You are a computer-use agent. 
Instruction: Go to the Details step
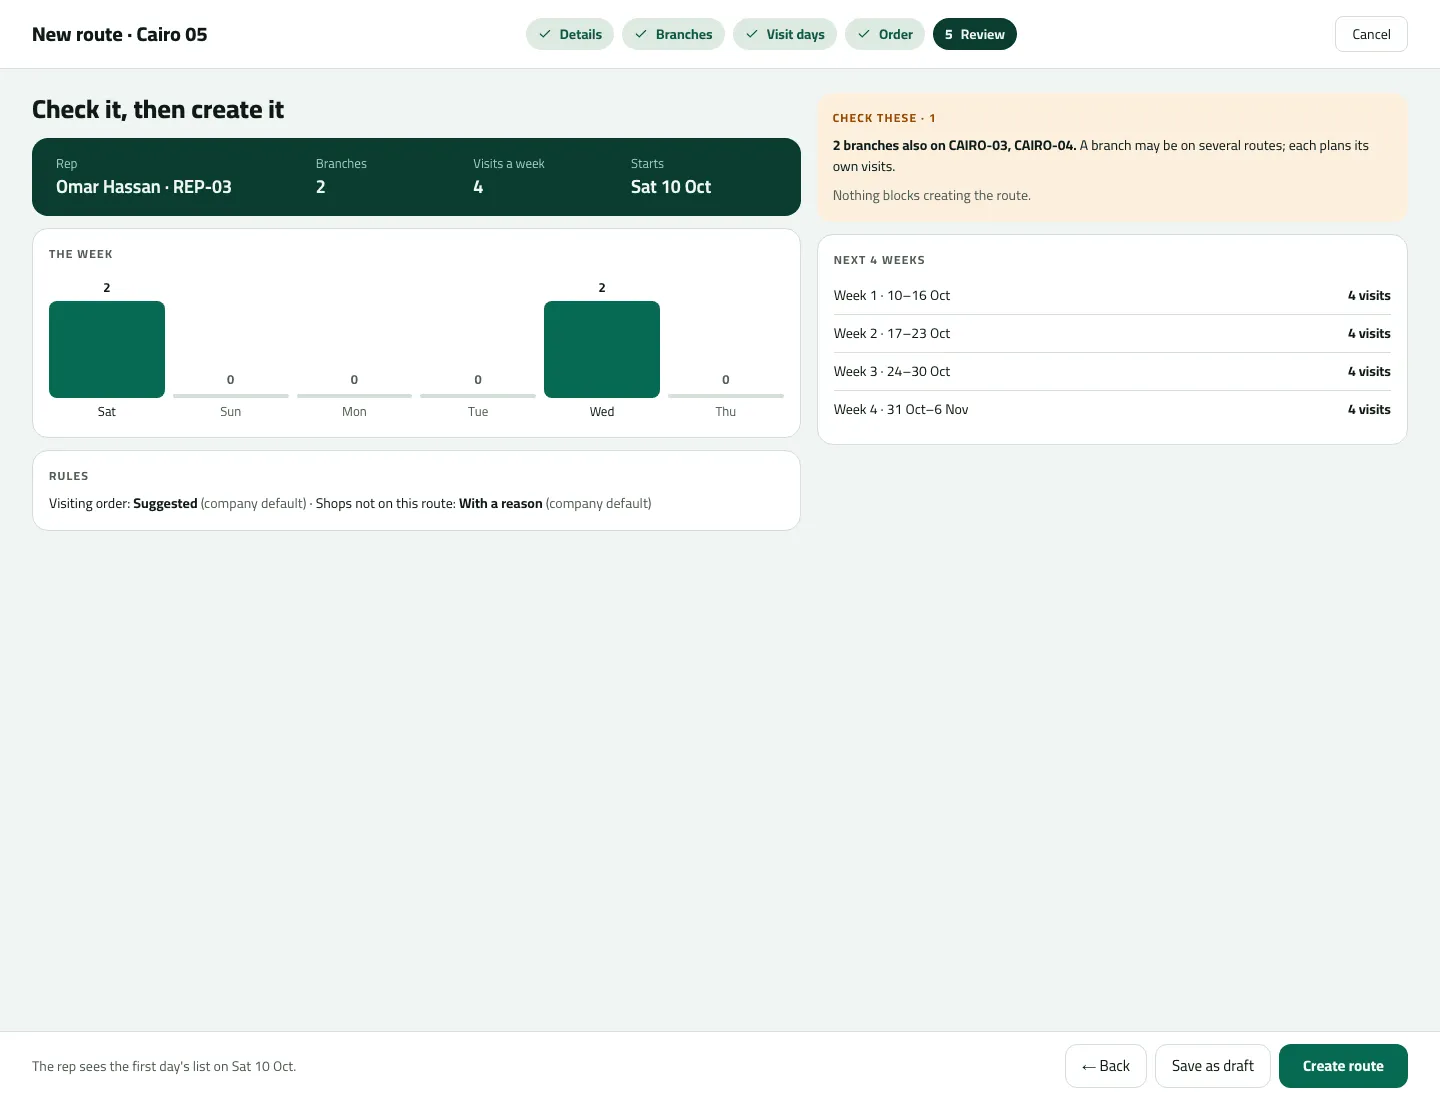point(570,34)
